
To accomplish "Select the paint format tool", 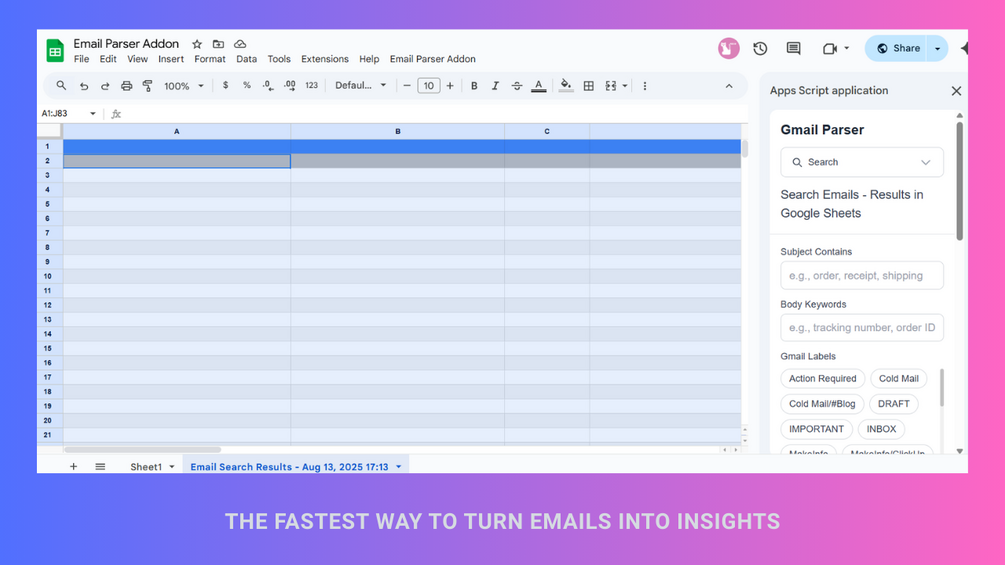I will click(x=147, y=86).
